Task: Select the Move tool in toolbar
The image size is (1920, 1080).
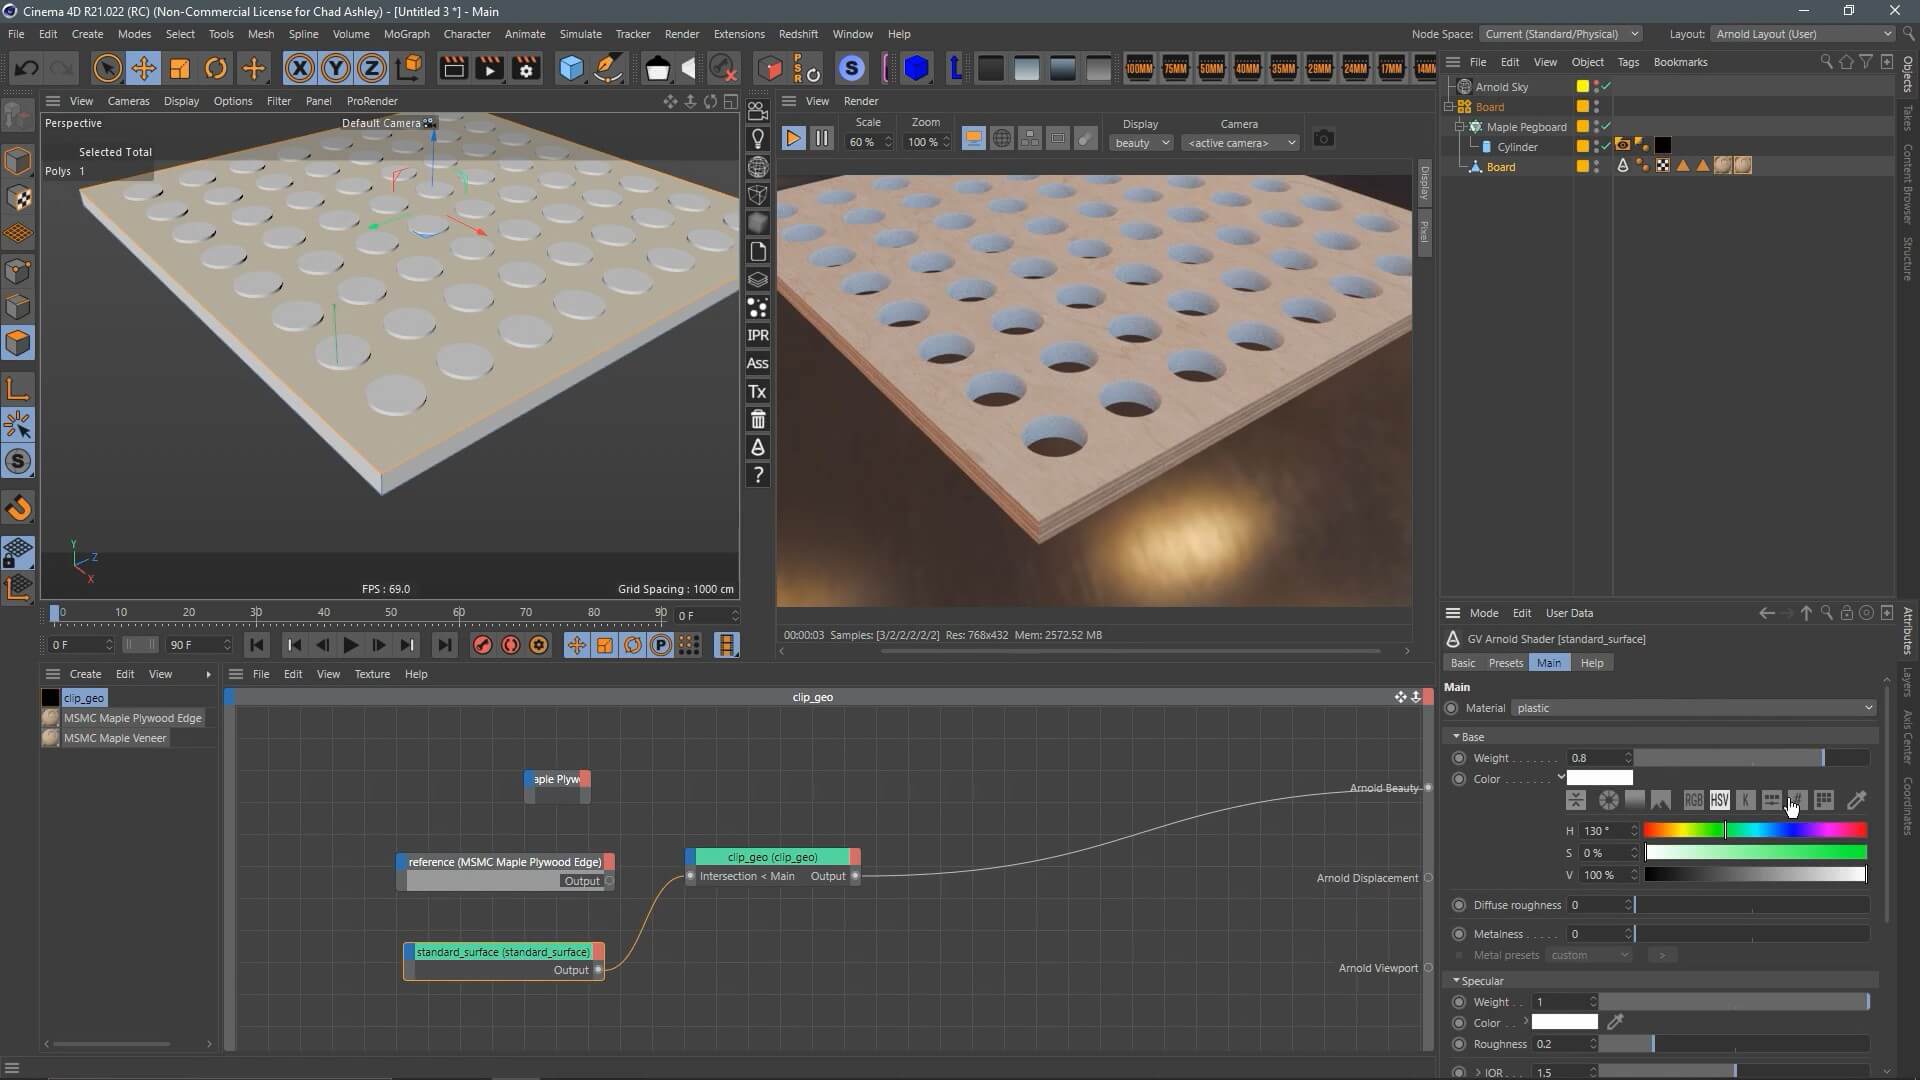Action: tap(143, 68)
